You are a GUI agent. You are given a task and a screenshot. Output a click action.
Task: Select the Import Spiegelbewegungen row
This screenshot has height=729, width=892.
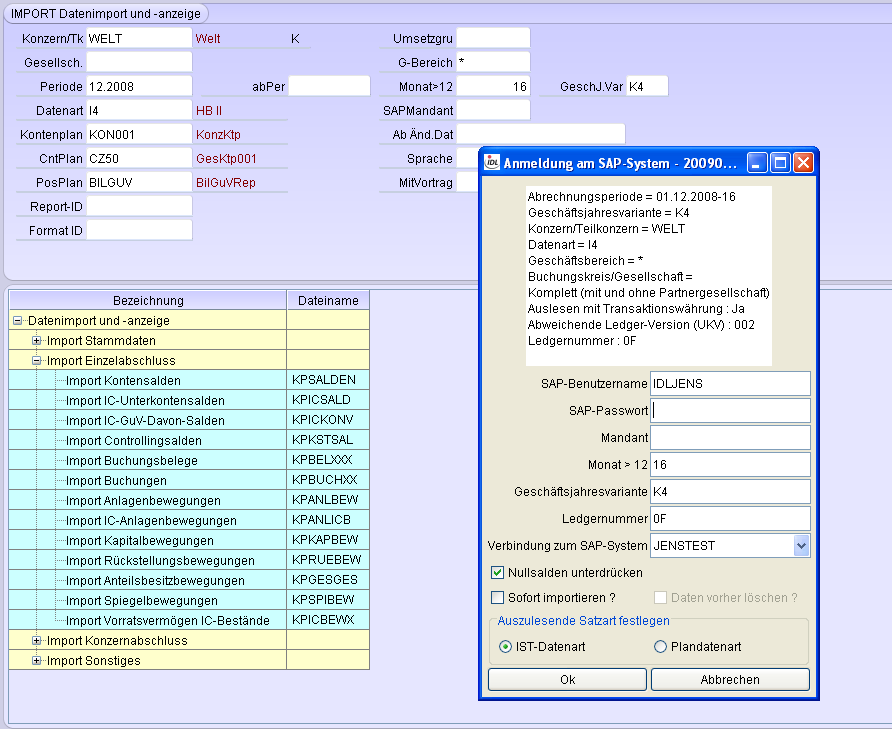[x=189, y=600]
